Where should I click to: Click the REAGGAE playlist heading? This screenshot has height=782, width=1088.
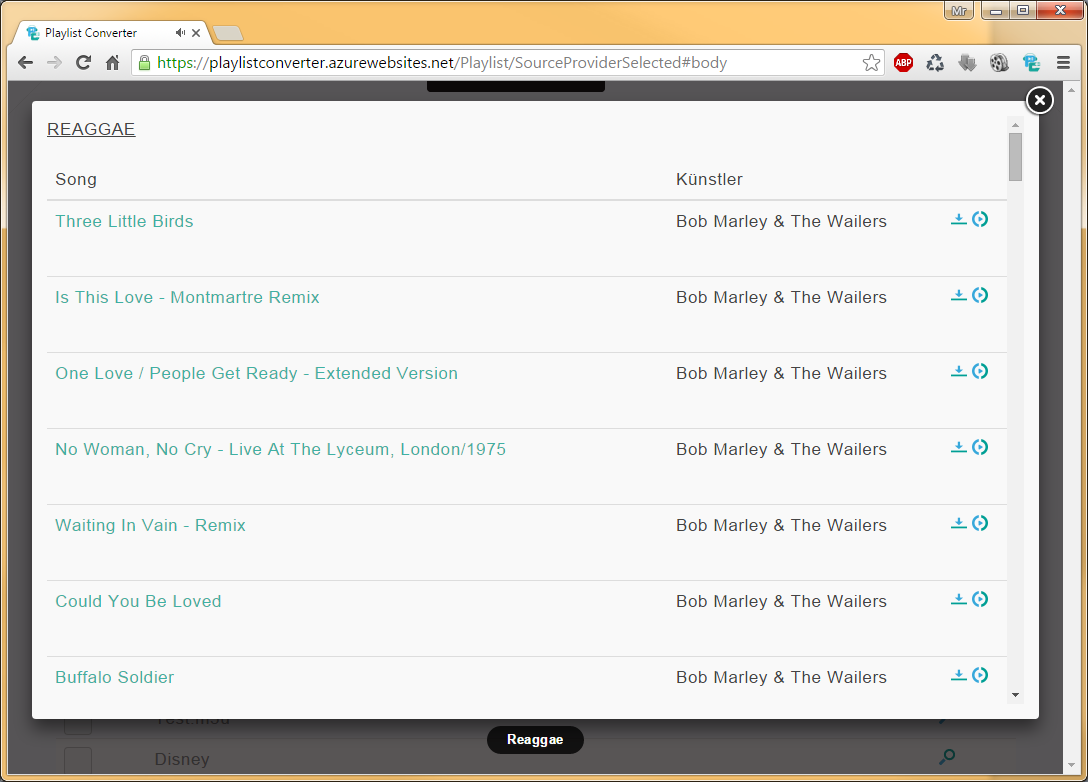[x=91, y=129]
